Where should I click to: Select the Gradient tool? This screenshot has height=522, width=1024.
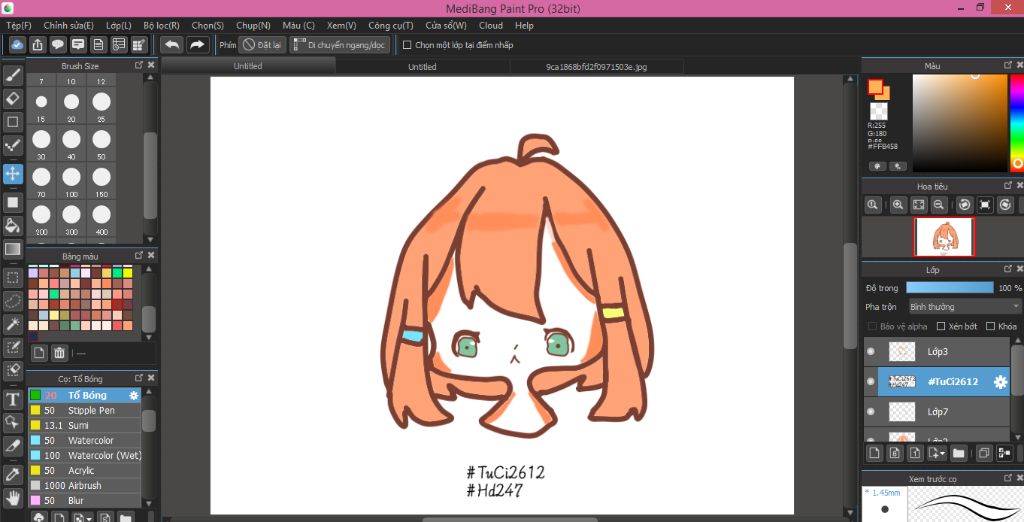(12, 249)
